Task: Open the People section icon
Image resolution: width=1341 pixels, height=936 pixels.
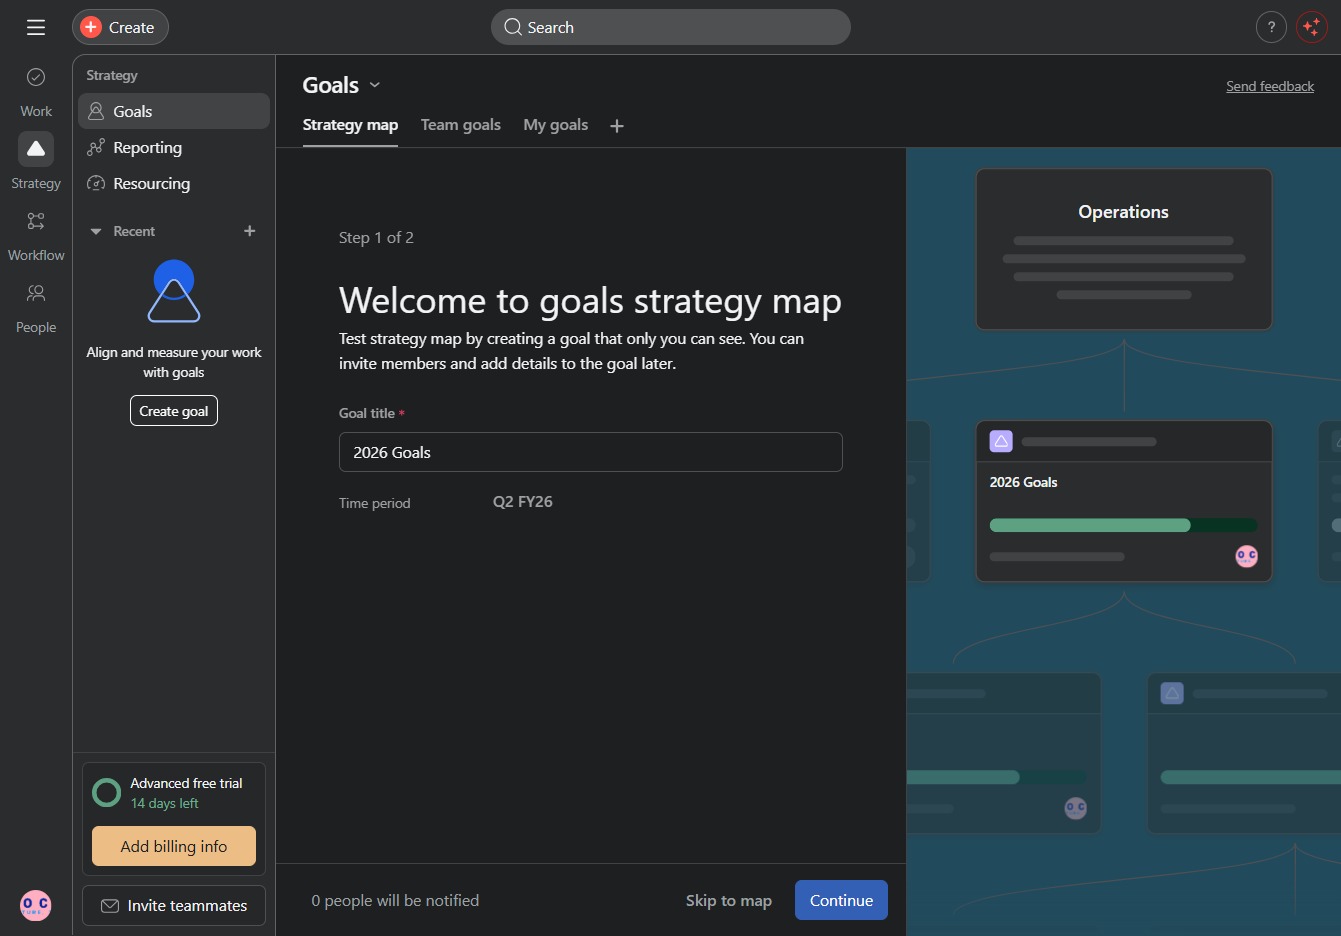Action: [36, 293]
